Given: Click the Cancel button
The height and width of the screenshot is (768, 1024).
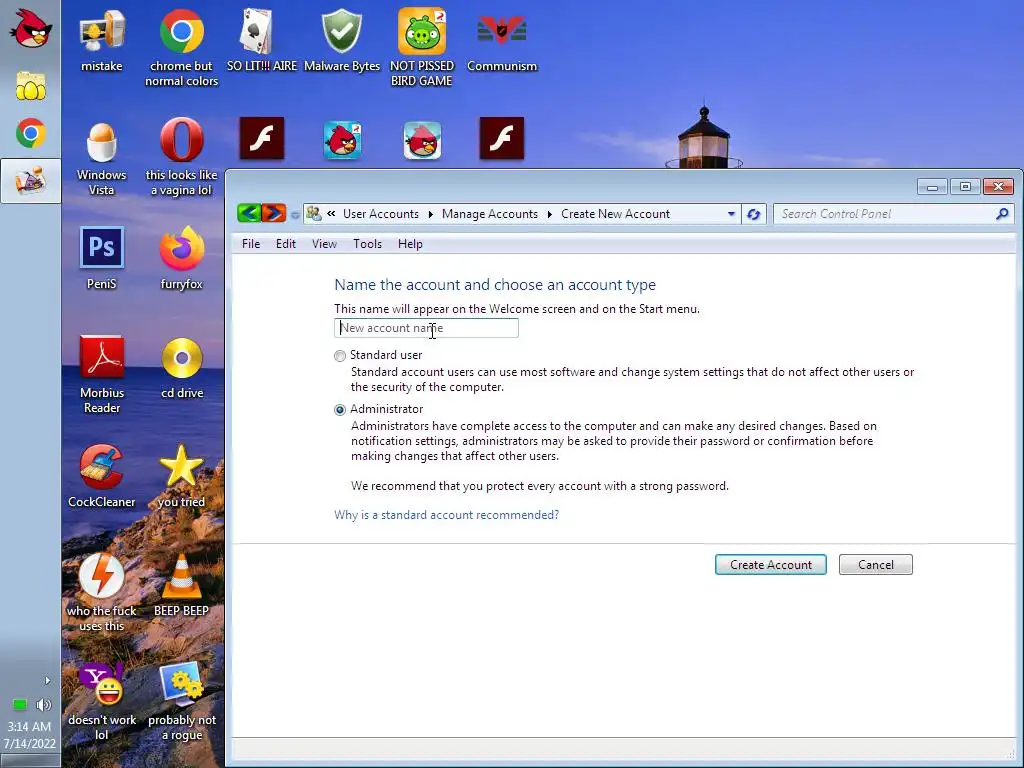Looking at the screenshot, I should [876, 565].
